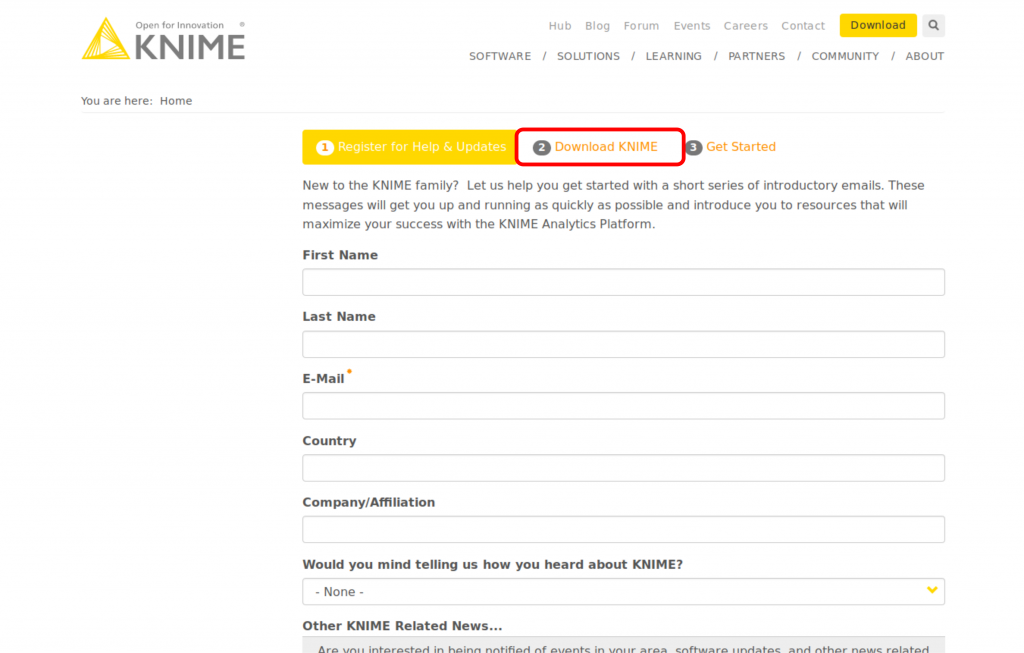Open the COMMUNITY menu

coord(845,56)
